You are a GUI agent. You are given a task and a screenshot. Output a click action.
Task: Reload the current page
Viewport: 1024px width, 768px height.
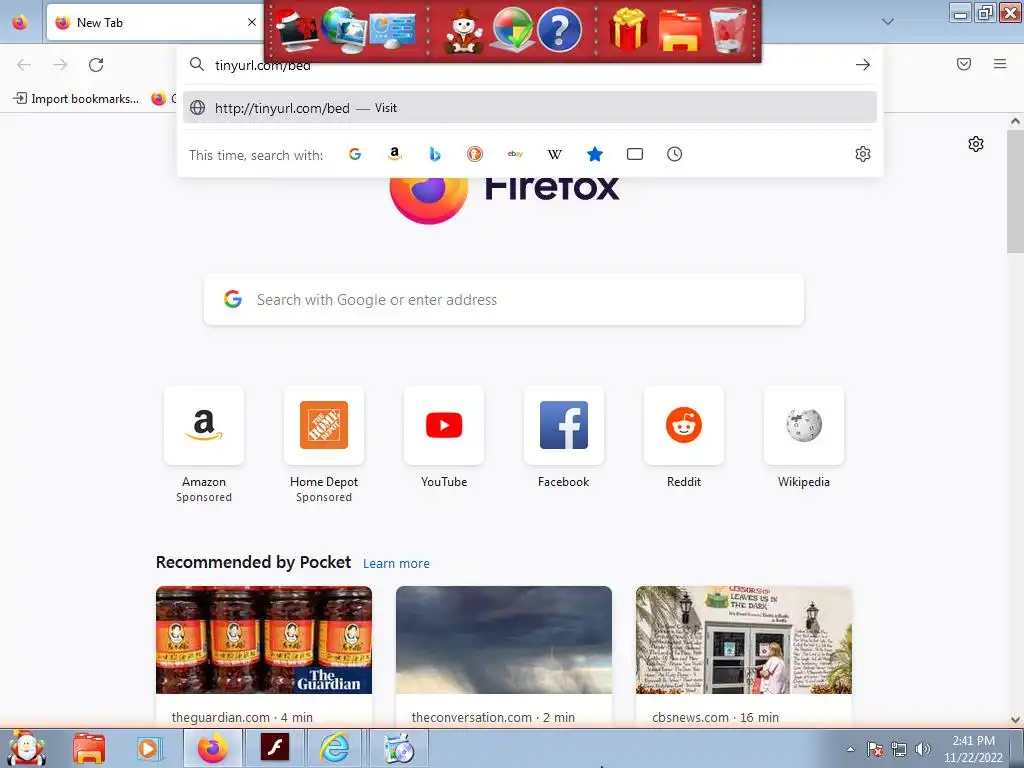(x=96, y=65)
